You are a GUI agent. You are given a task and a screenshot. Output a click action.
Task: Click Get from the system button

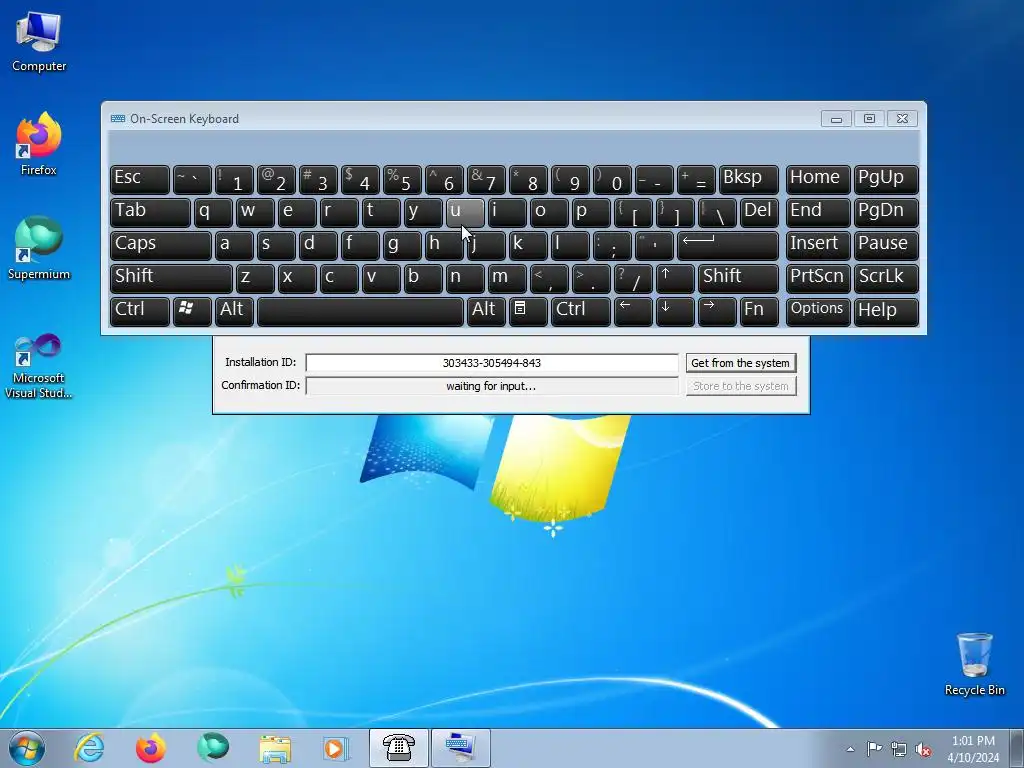coord(741,363)
